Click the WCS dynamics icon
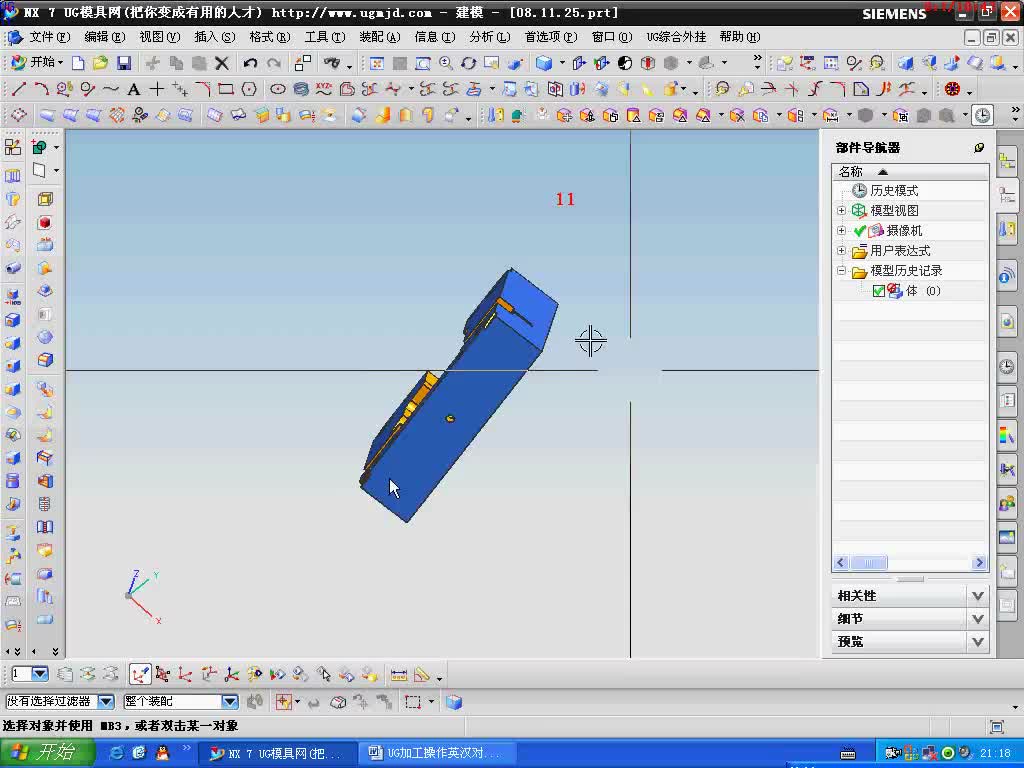The height and width of the screenshot is (768, 1024). 139,674
